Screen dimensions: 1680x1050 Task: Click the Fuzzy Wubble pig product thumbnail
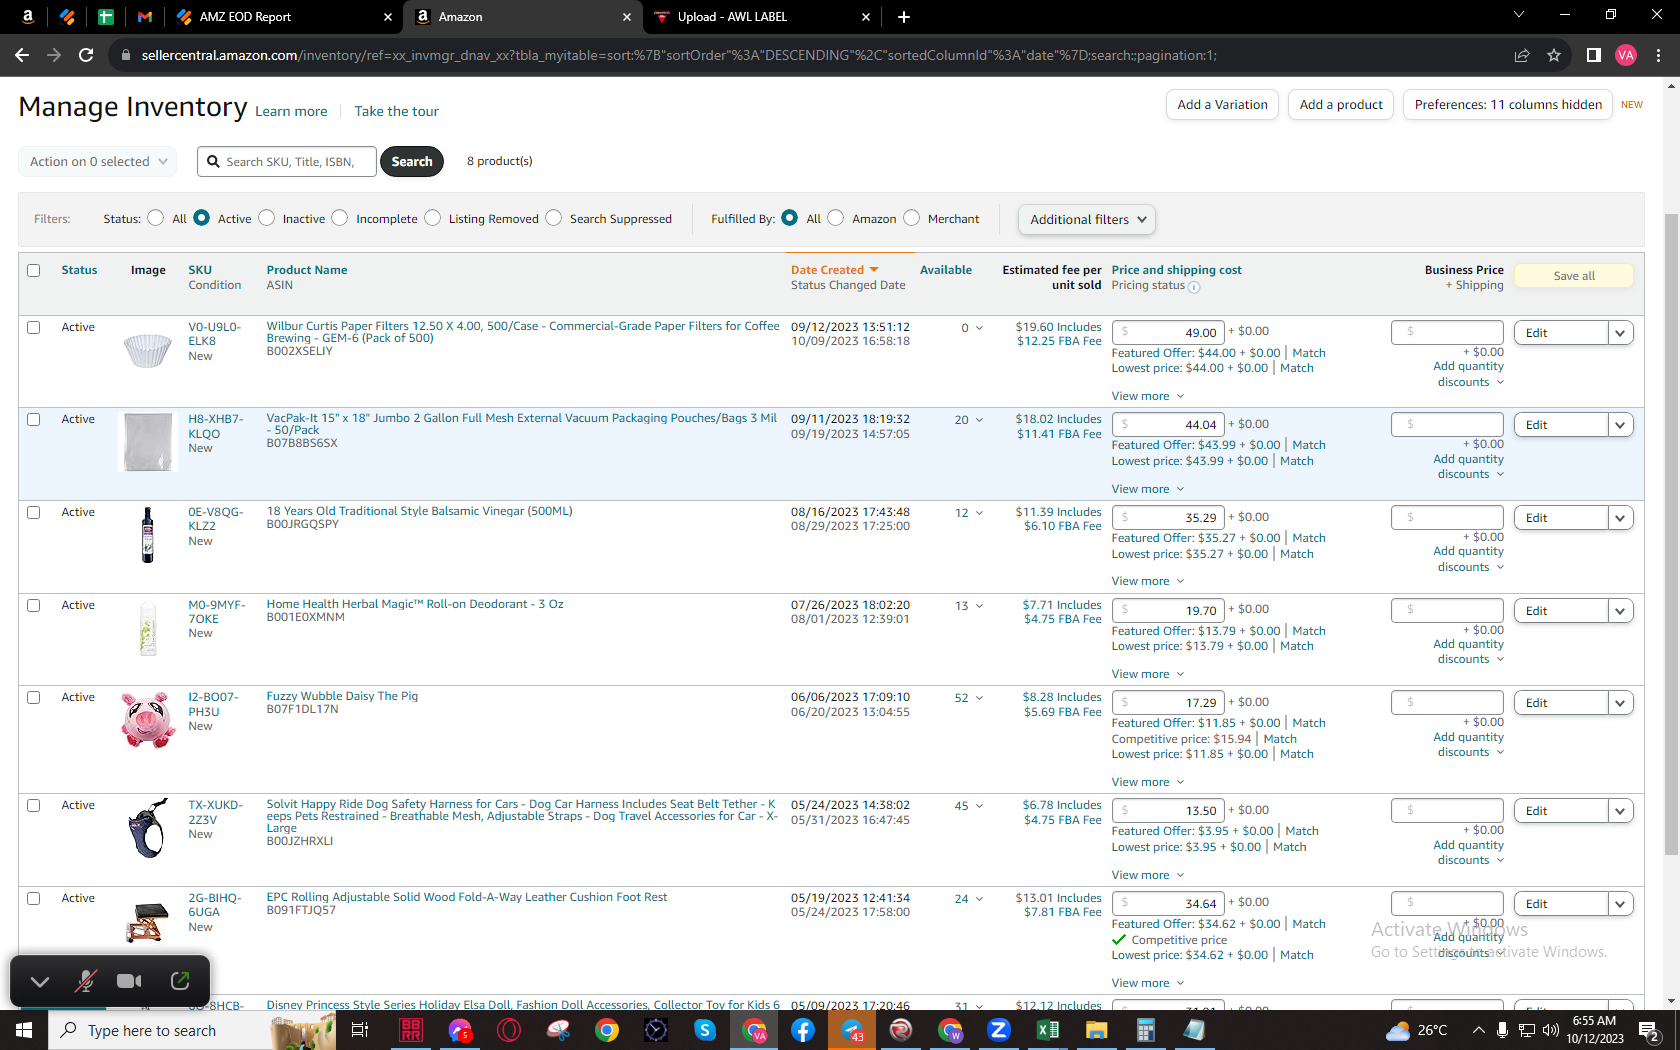coord(148,720)
